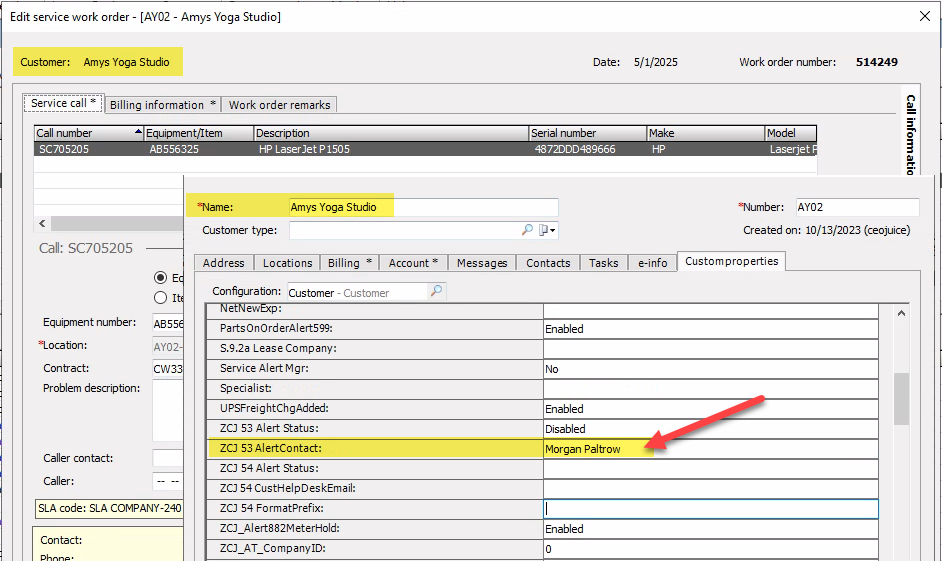942x561 pixels.
Task: Click the Call information vertical side tab
Action: [911, 133]
